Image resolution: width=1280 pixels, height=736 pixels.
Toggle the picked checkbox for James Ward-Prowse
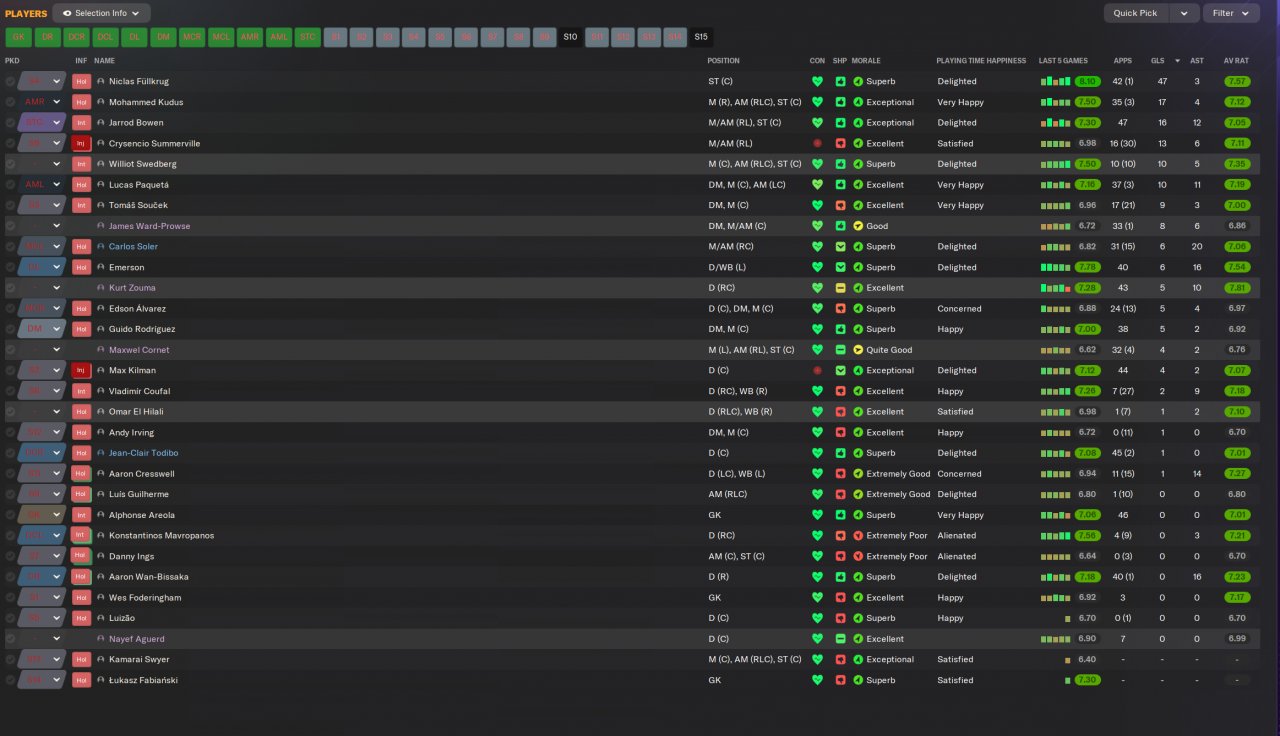10,226
